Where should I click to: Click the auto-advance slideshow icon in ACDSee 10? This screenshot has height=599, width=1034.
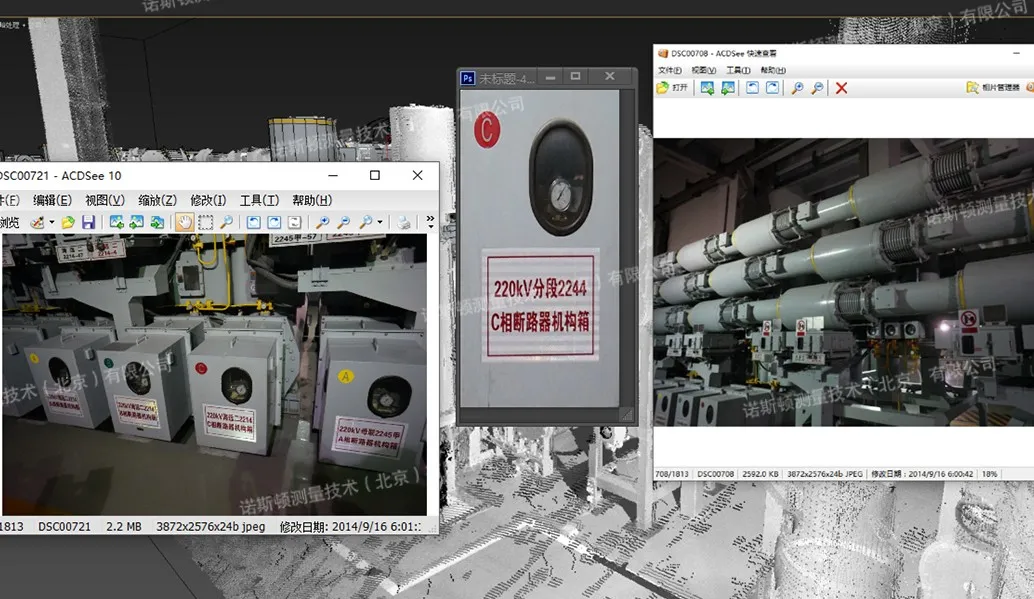[157, 222]
